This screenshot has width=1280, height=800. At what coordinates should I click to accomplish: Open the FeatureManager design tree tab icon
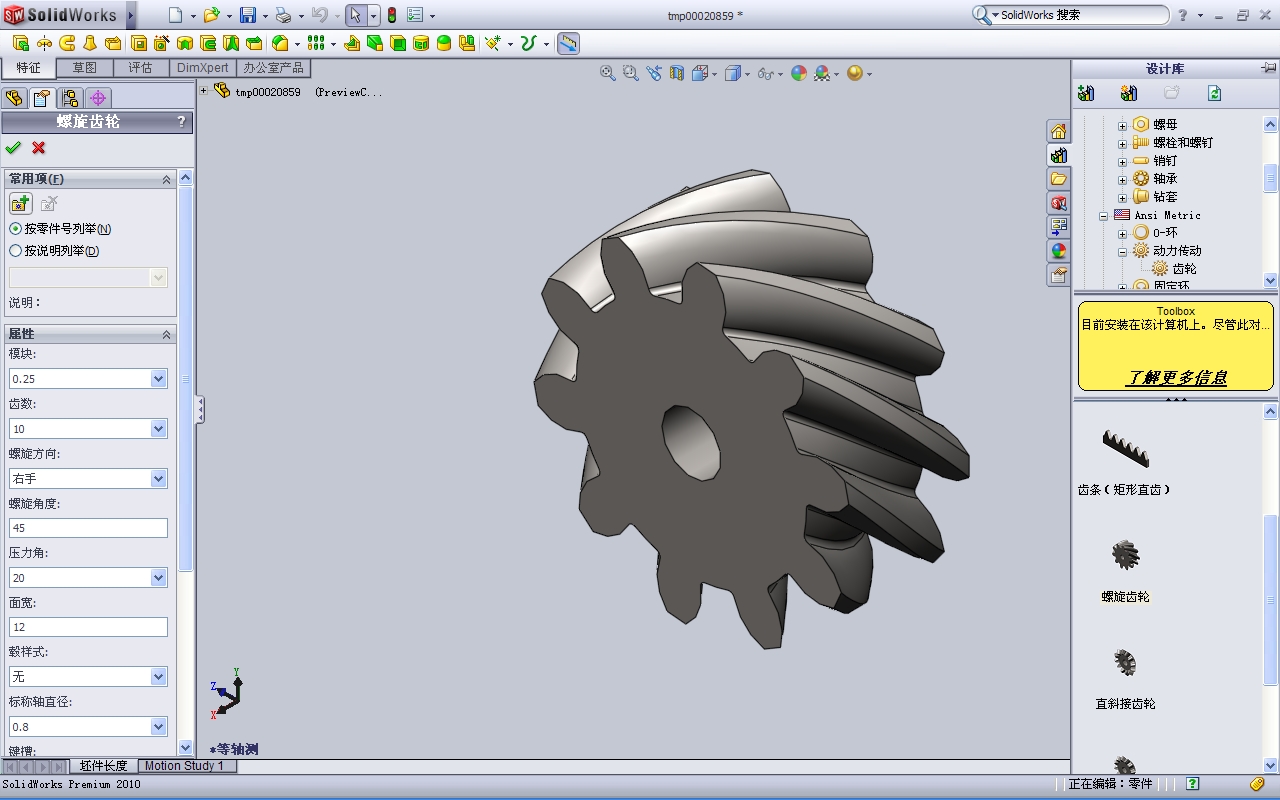[13, 98]
